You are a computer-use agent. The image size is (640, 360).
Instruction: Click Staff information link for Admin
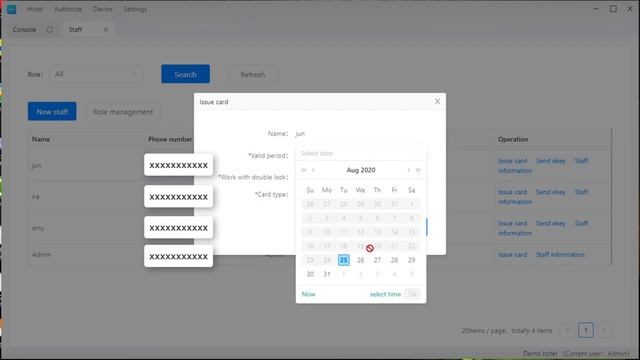[x=560, y=254]
